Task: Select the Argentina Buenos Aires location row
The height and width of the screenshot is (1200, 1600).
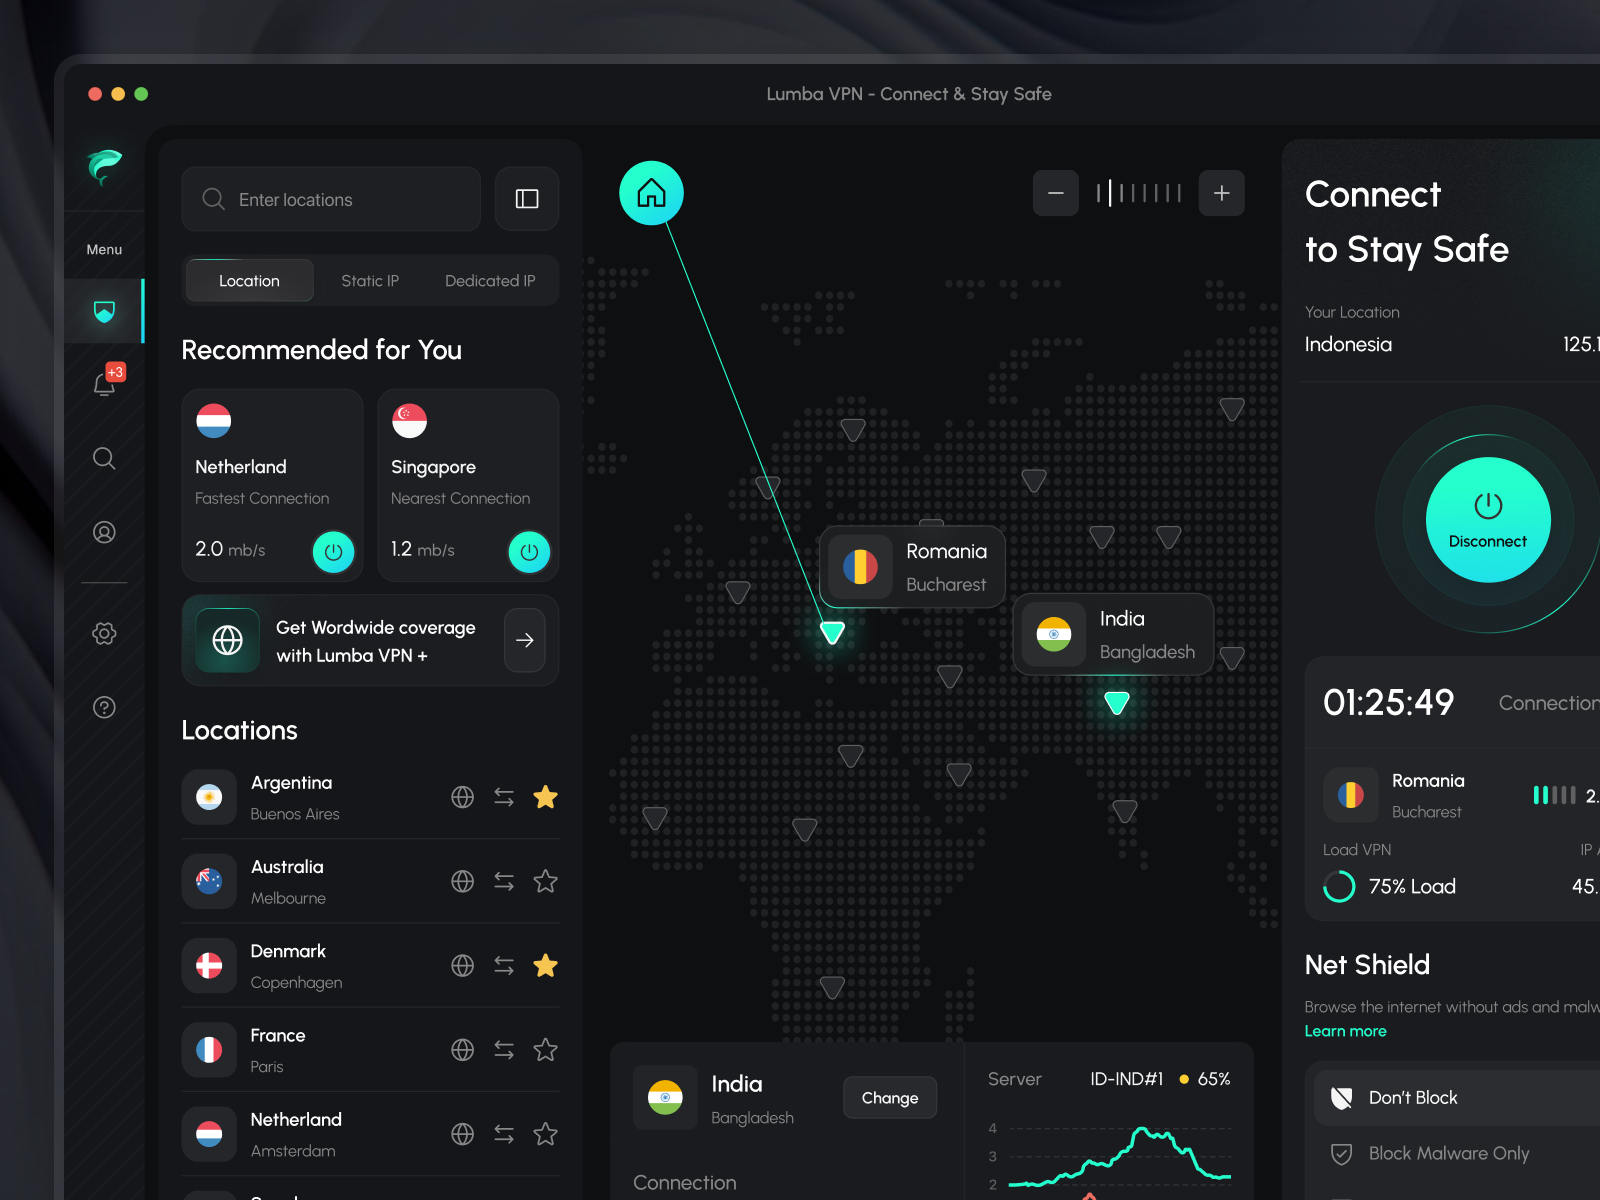Action: [370, 797]
